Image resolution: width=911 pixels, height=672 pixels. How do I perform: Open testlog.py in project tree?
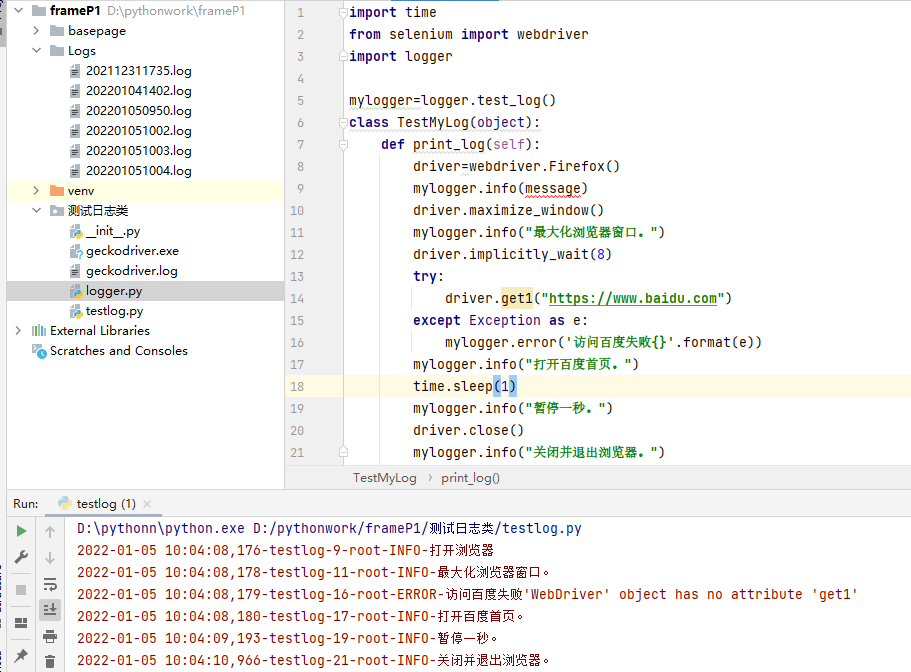click(114, 311)
